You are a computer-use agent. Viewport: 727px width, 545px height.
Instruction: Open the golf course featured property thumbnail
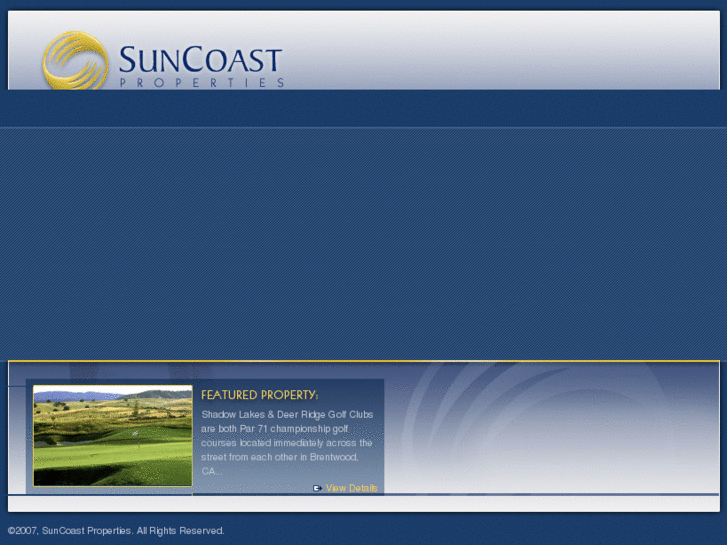(x=113, y=436)
